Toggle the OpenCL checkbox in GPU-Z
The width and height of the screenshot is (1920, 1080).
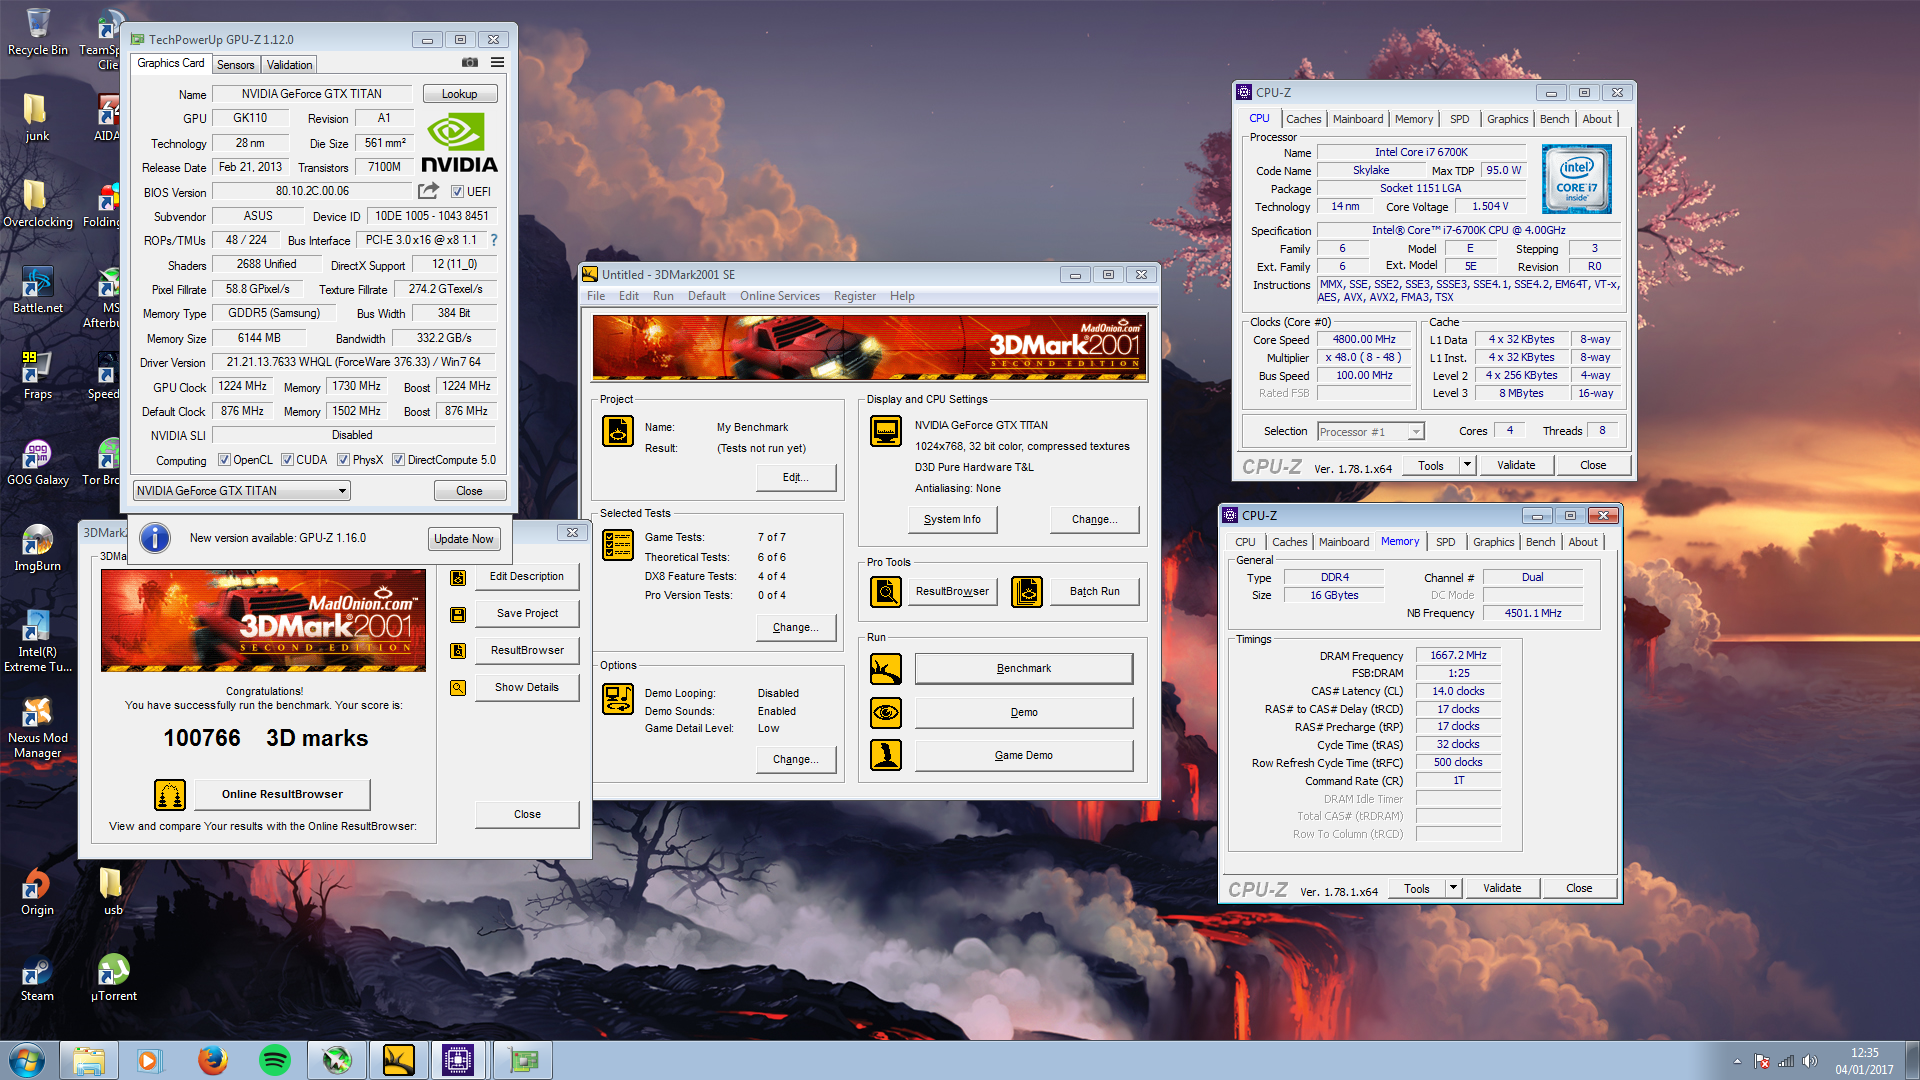coord(225,460)
